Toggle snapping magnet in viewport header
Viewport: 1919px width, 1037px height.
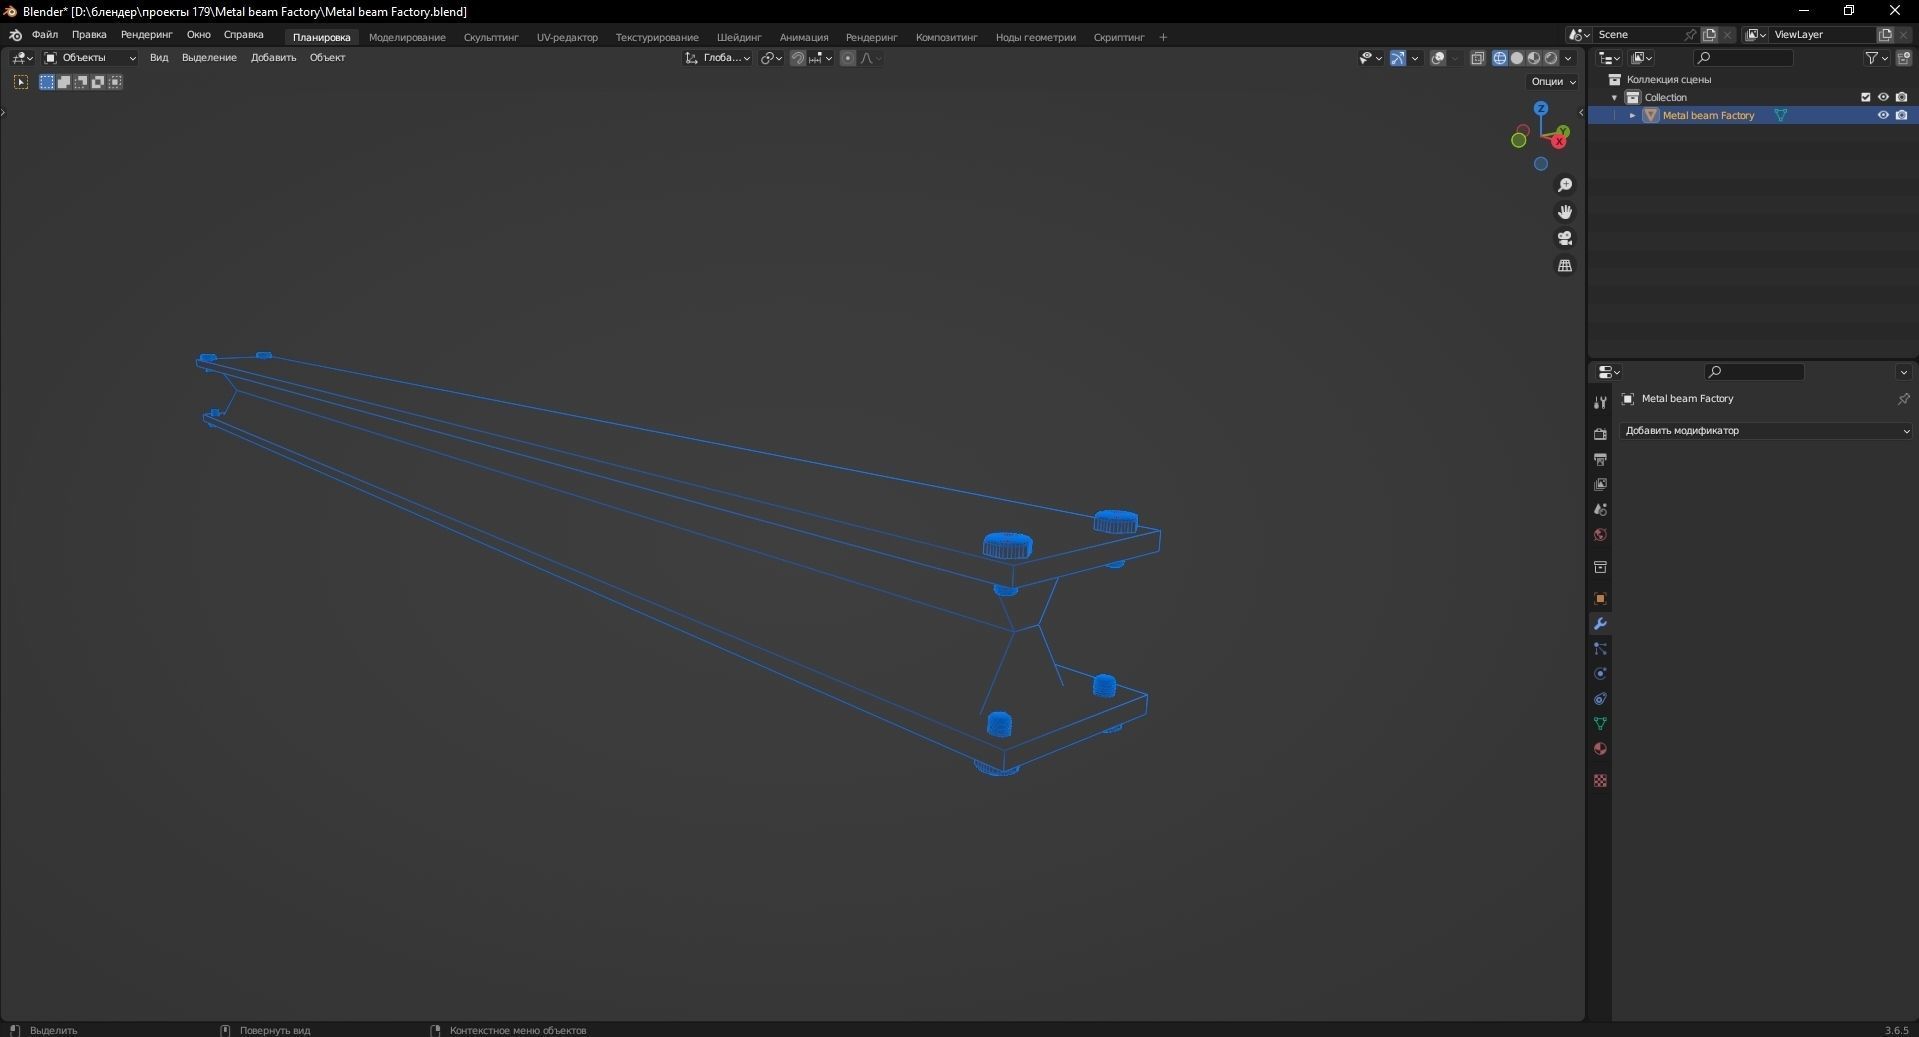pos(798,58)
